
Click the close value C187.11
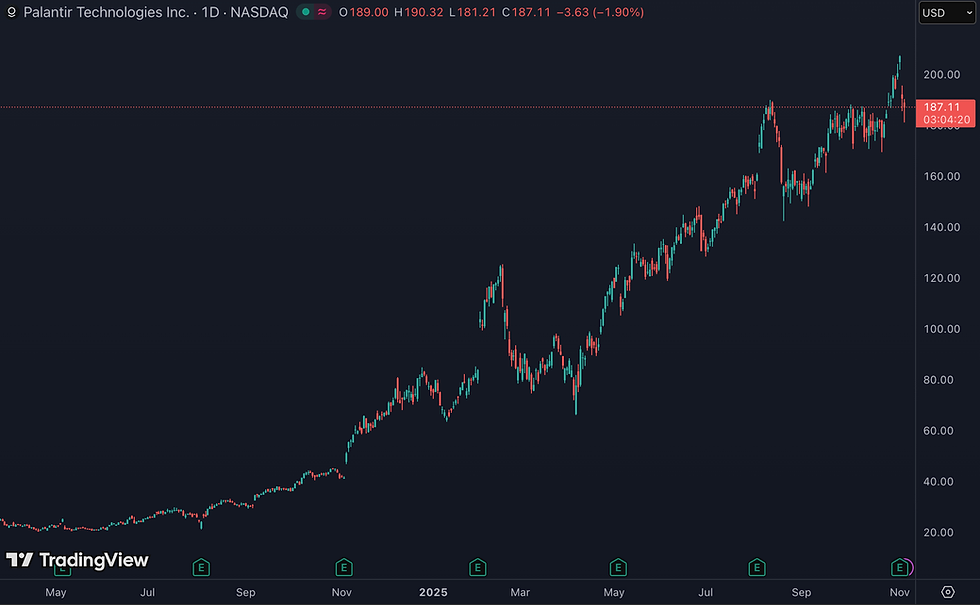(x=526, y=12)
